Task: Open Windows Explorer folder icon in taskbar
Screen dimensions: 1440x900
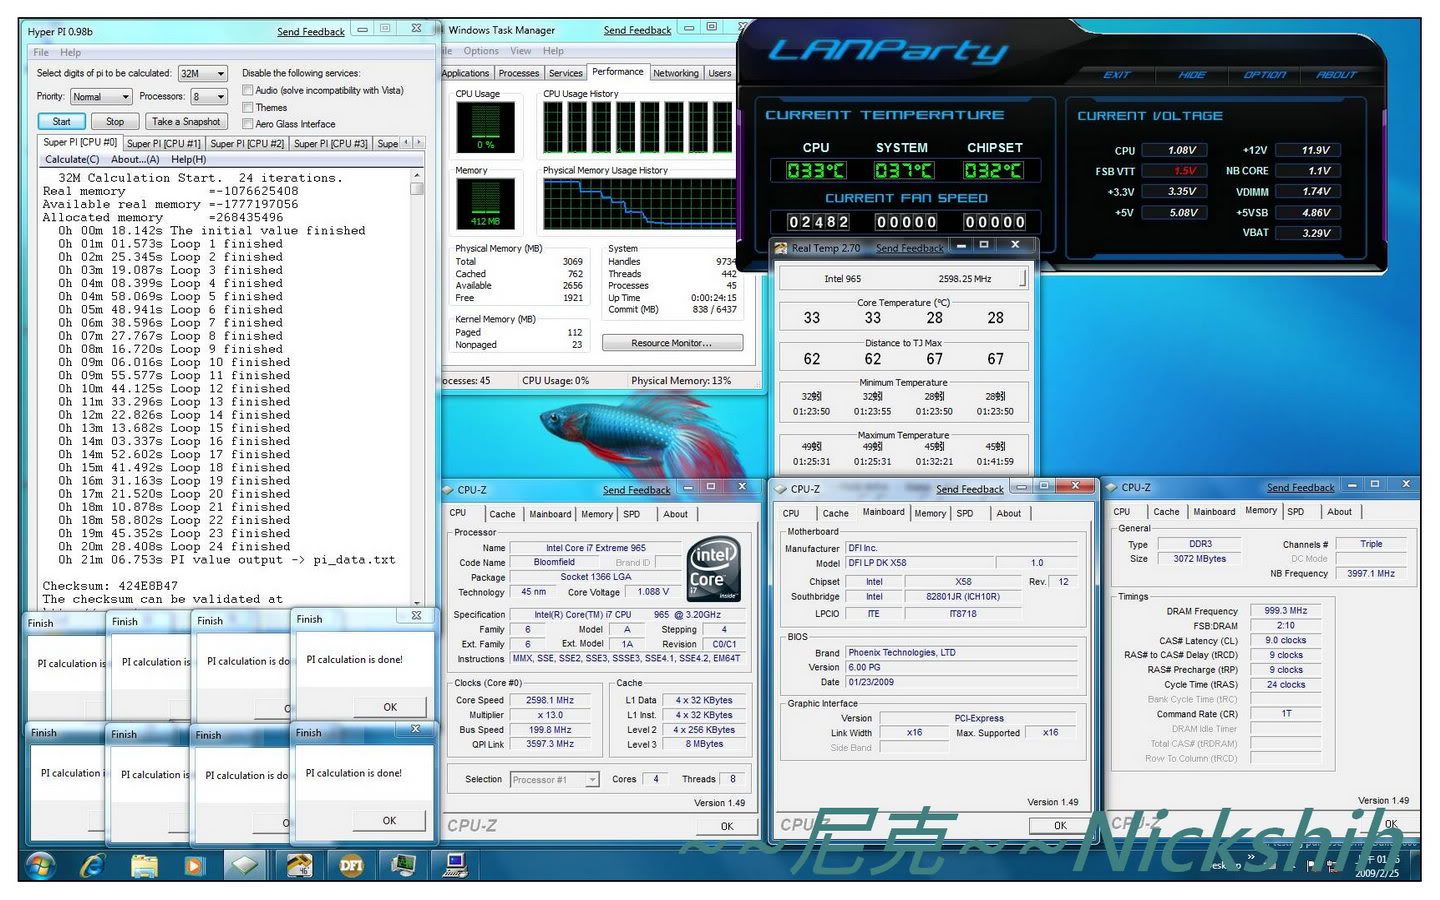Action: (x=145, y=865)
